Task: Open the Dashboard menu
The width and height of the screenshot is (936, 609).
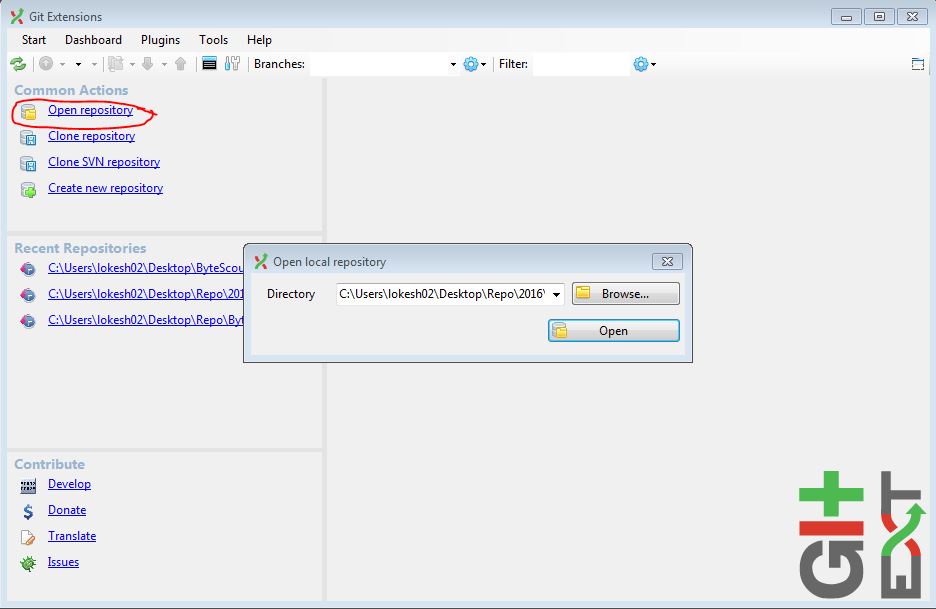Action: [93, 40]
